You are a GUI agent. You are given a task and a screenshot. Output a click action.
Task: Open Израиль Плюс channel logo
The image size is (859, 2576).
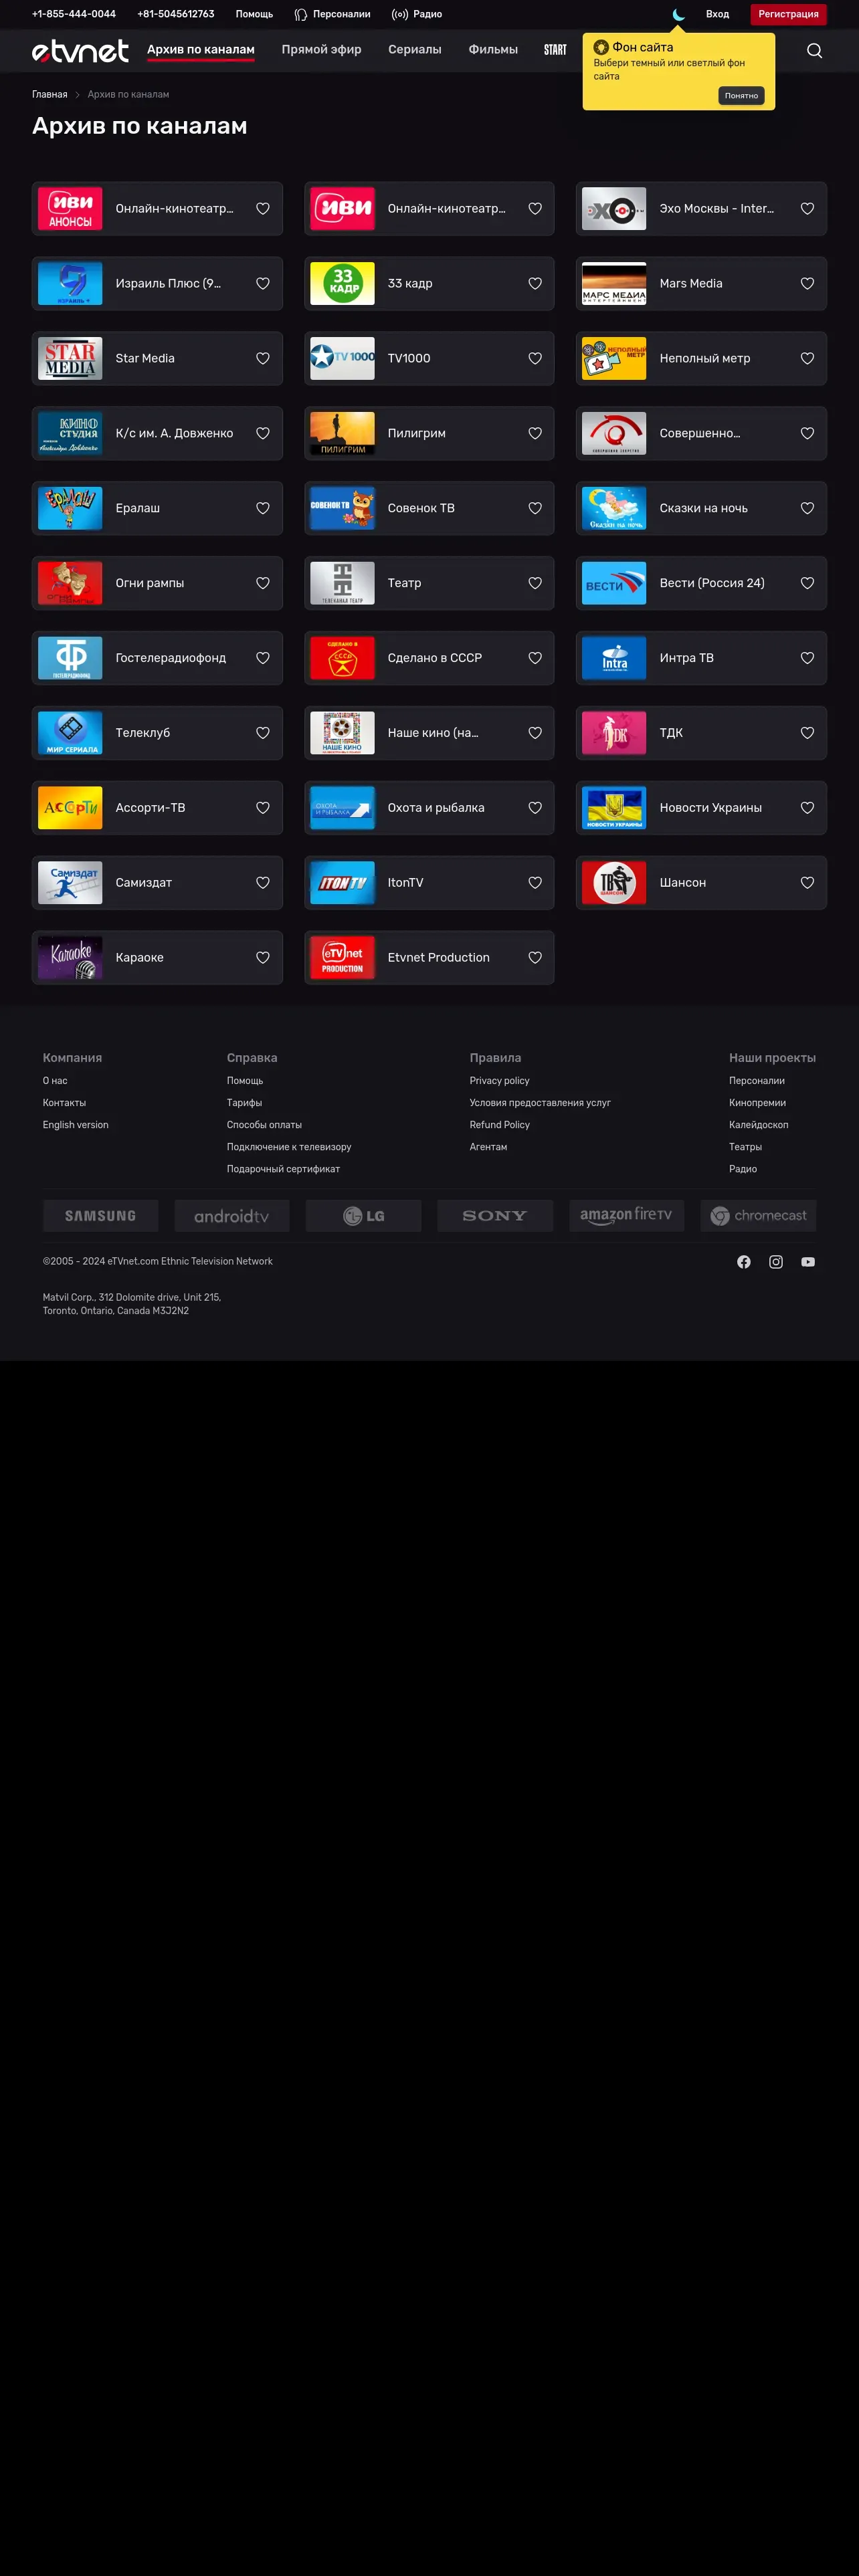[x=70, y=284]
